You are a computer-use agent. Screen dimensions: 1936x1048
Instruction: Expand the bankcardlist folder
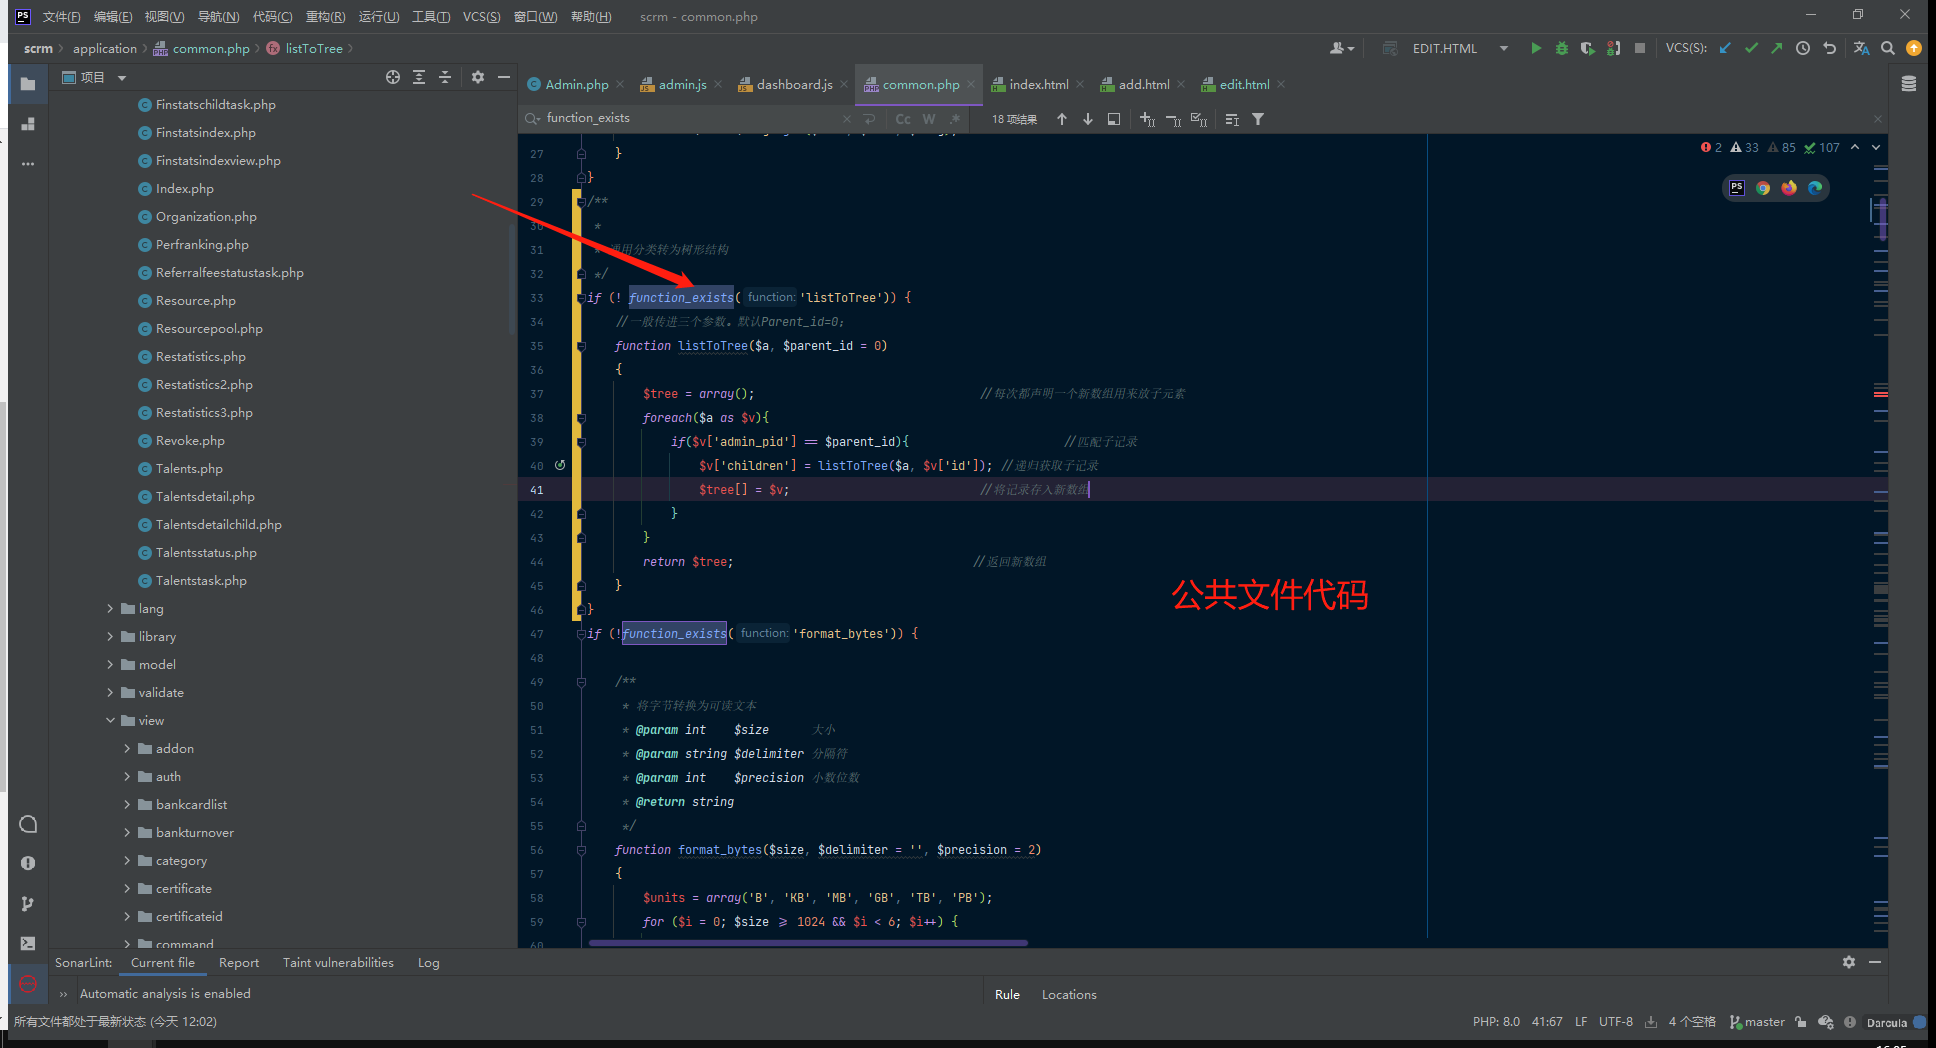[x=127, y=804]
